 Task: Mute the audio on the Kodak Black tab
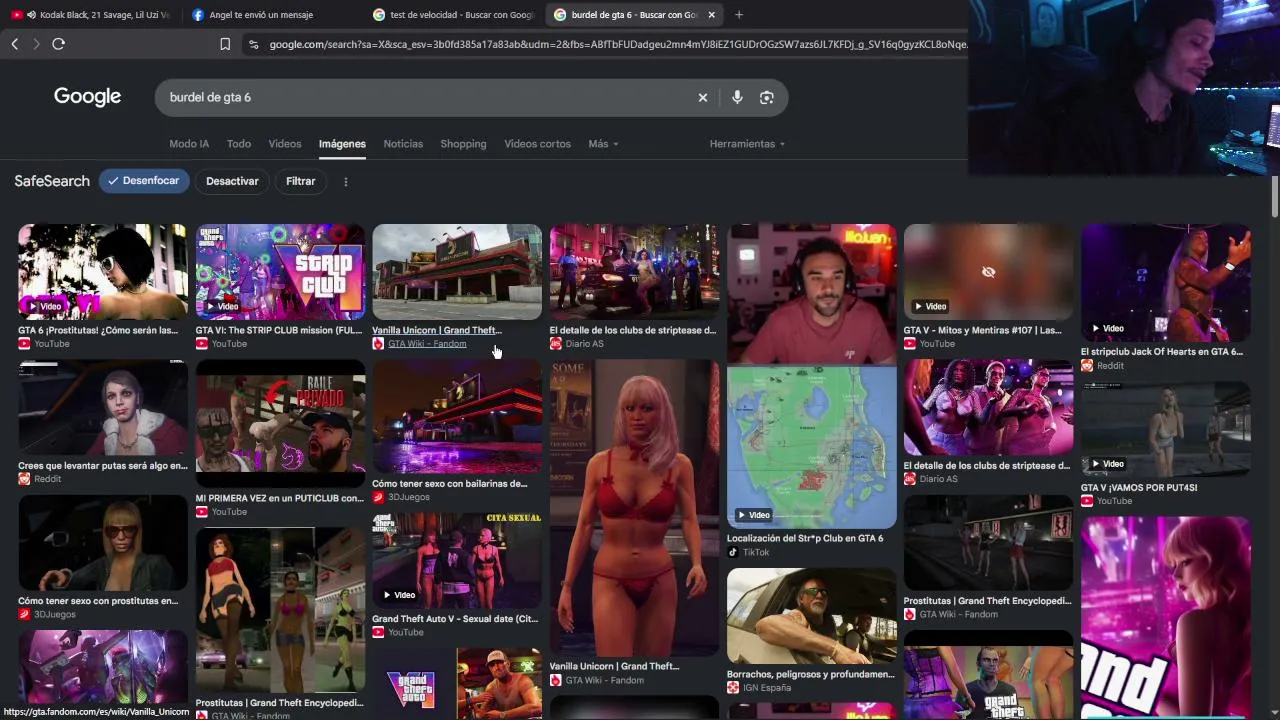[31, 15]
